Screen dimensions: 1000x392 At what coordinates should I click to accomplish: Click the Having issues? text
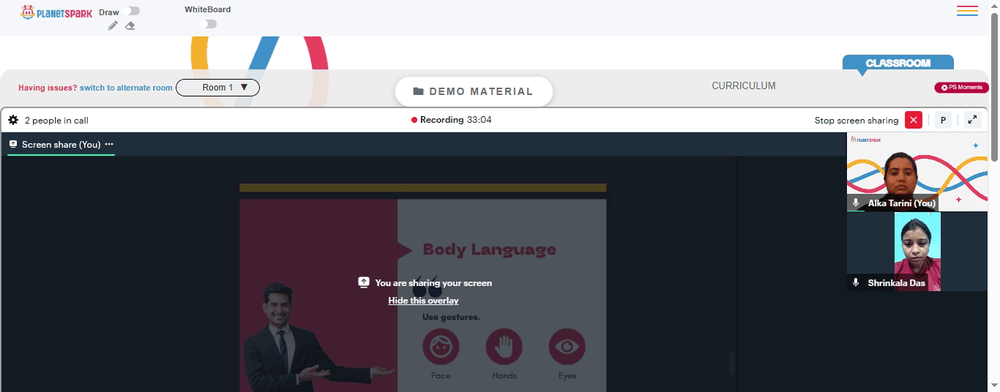[x=48, y=88]
